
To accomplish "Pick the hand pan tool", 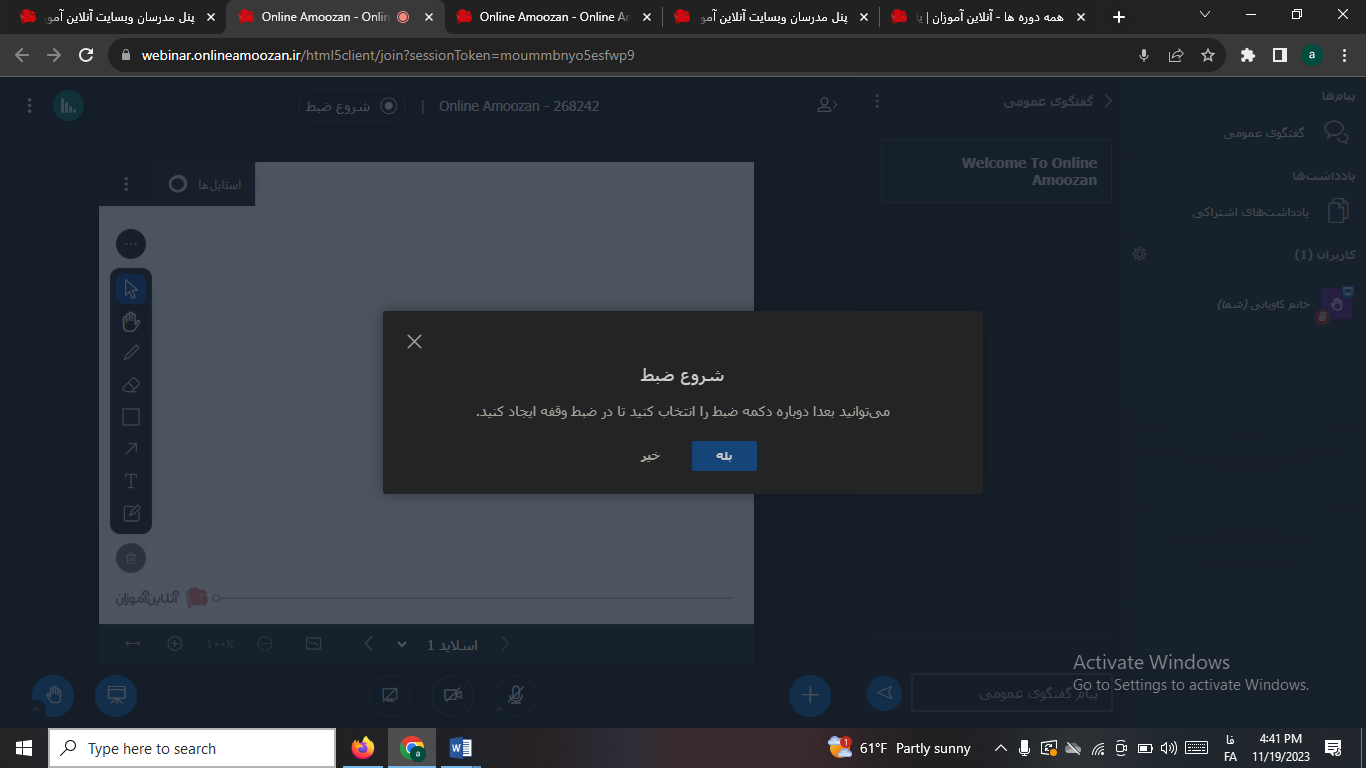I will [131, 321].
